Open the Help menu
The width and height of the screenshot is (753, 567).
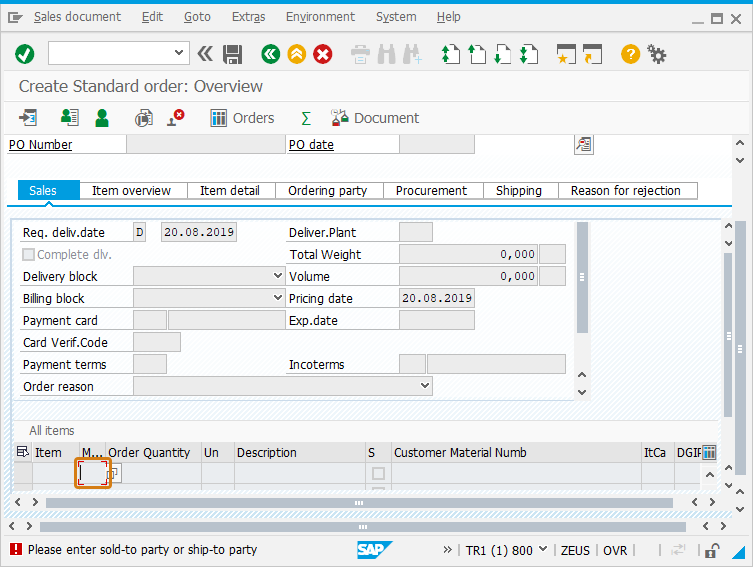coord(449,17)
